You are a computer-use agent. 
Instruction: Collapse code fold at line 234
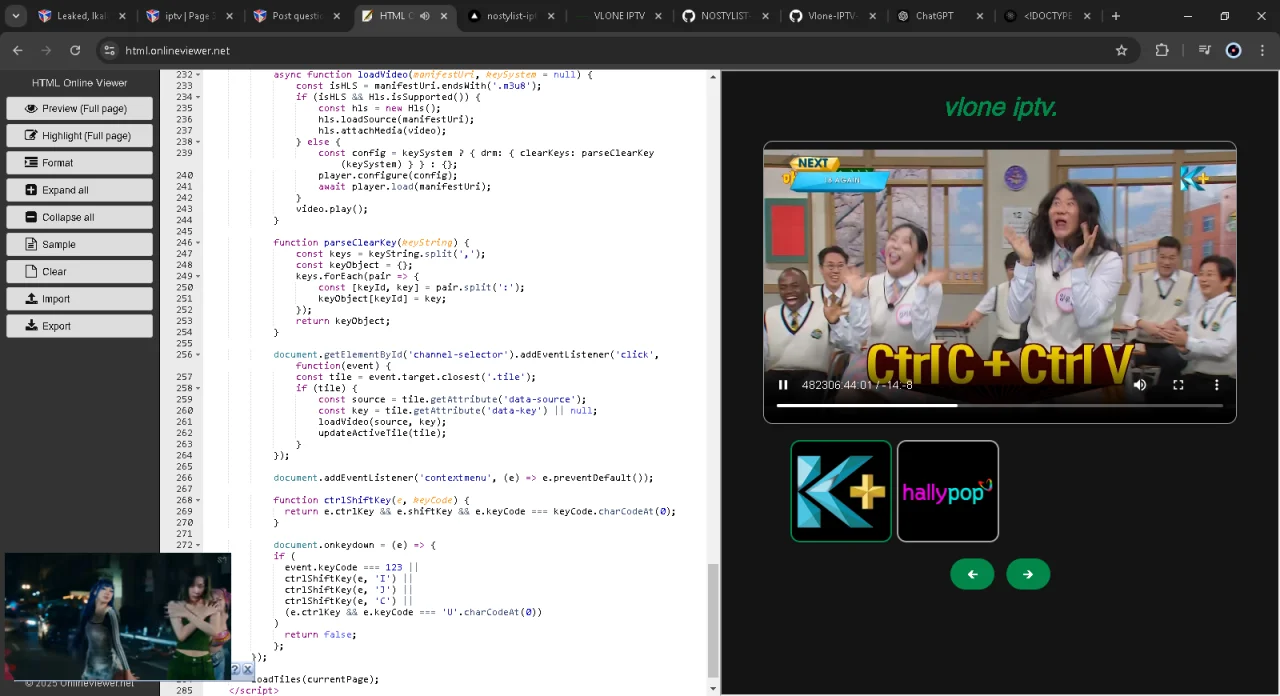point(198,97)
